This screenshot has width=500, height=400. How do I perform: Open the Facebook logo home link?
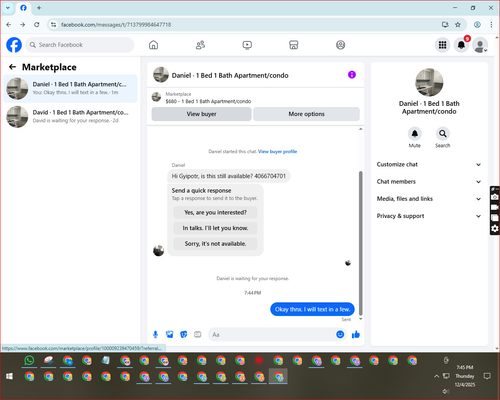point(14,45)
